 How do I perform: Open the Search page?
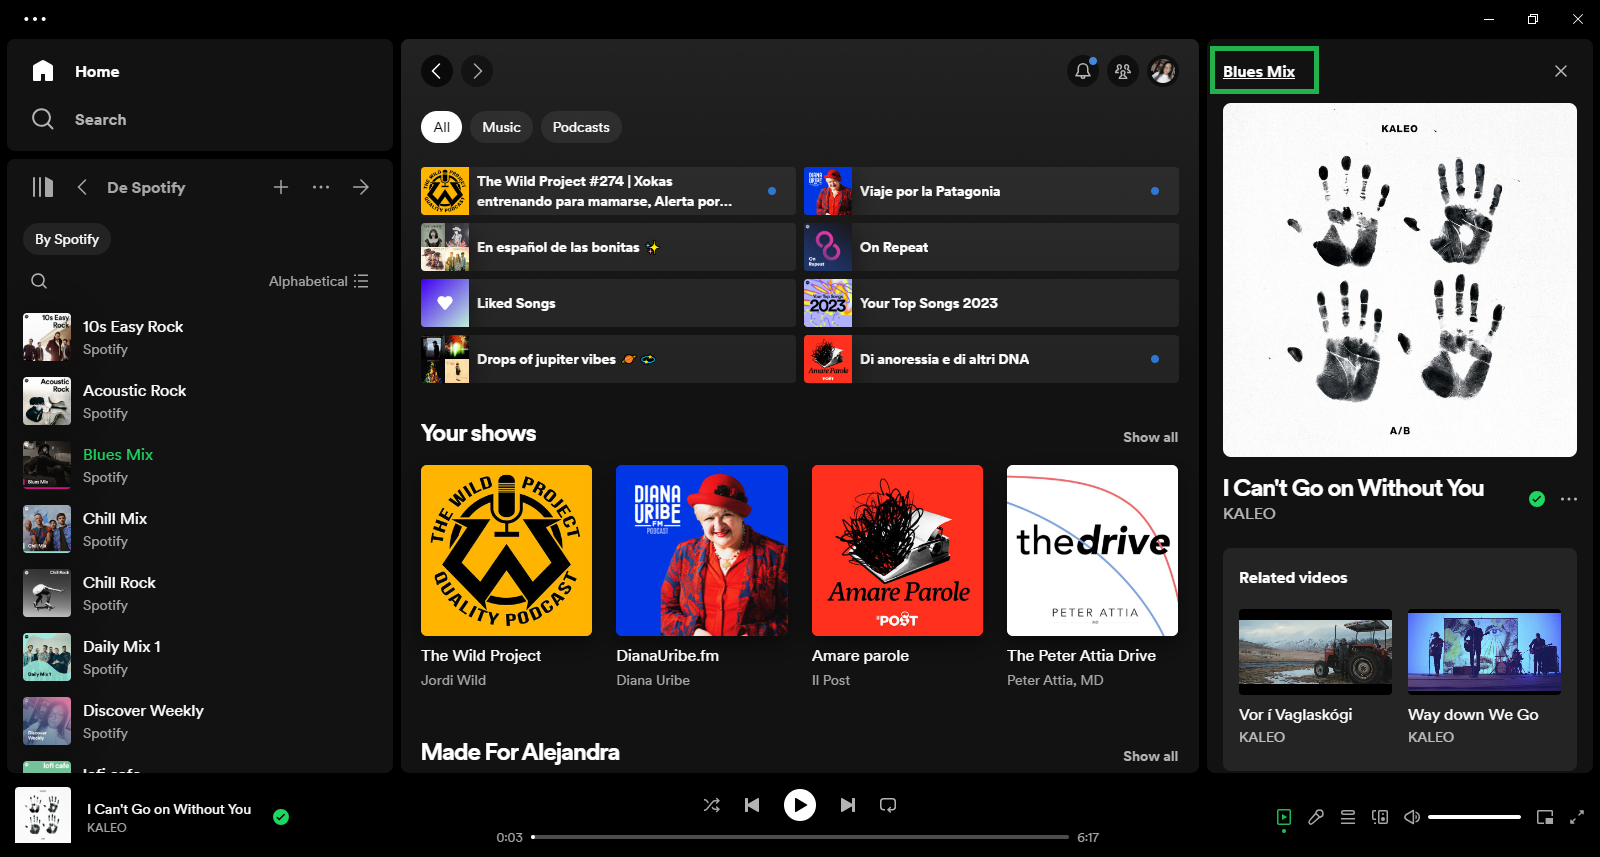point(79,119)
